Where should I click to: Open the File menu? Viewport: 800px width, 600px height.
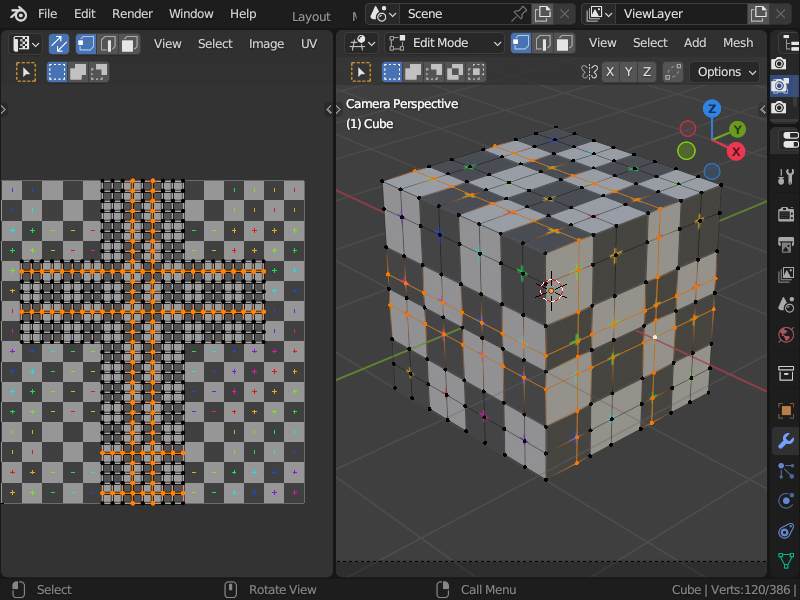click(47, 14)
